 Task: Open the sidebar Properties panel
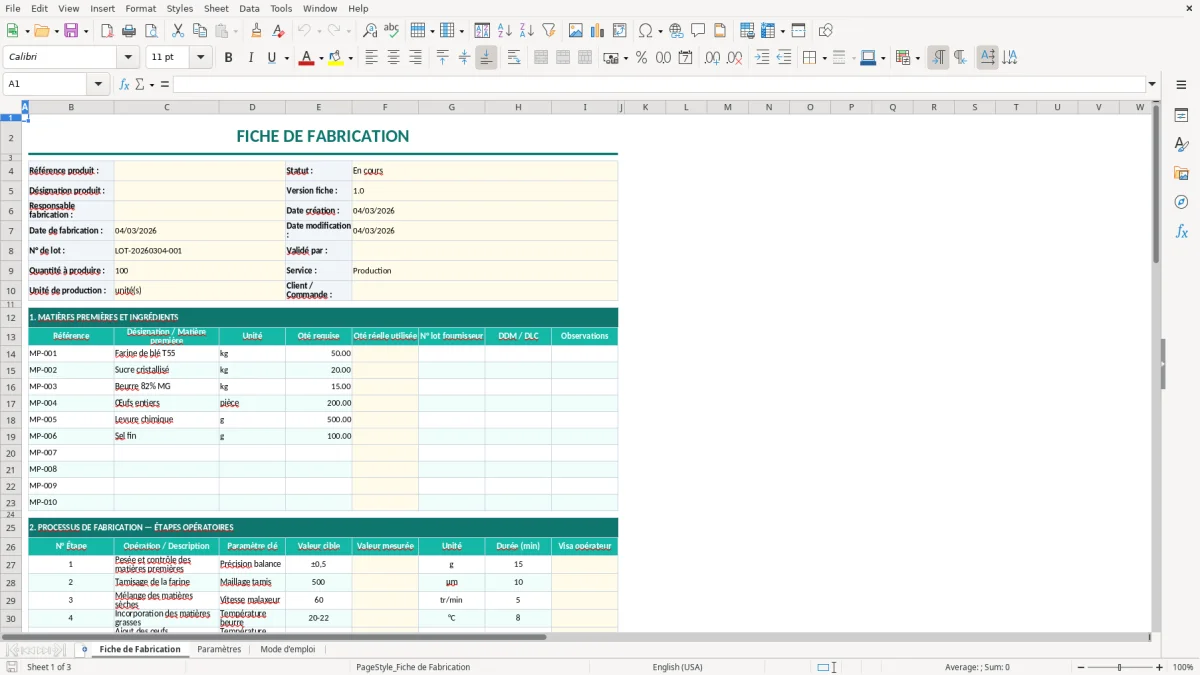(x=1181, y=116)
